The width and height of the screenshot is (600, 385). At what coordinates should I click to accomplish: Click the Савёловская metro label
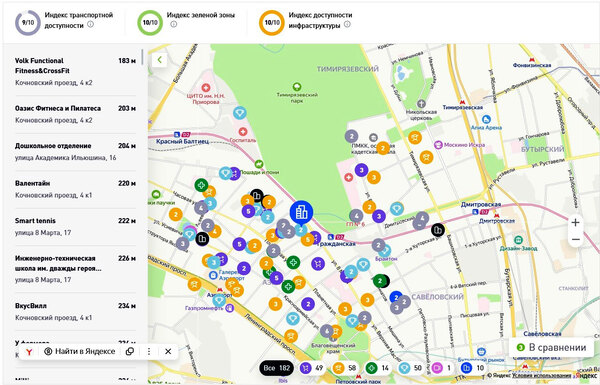542,334
